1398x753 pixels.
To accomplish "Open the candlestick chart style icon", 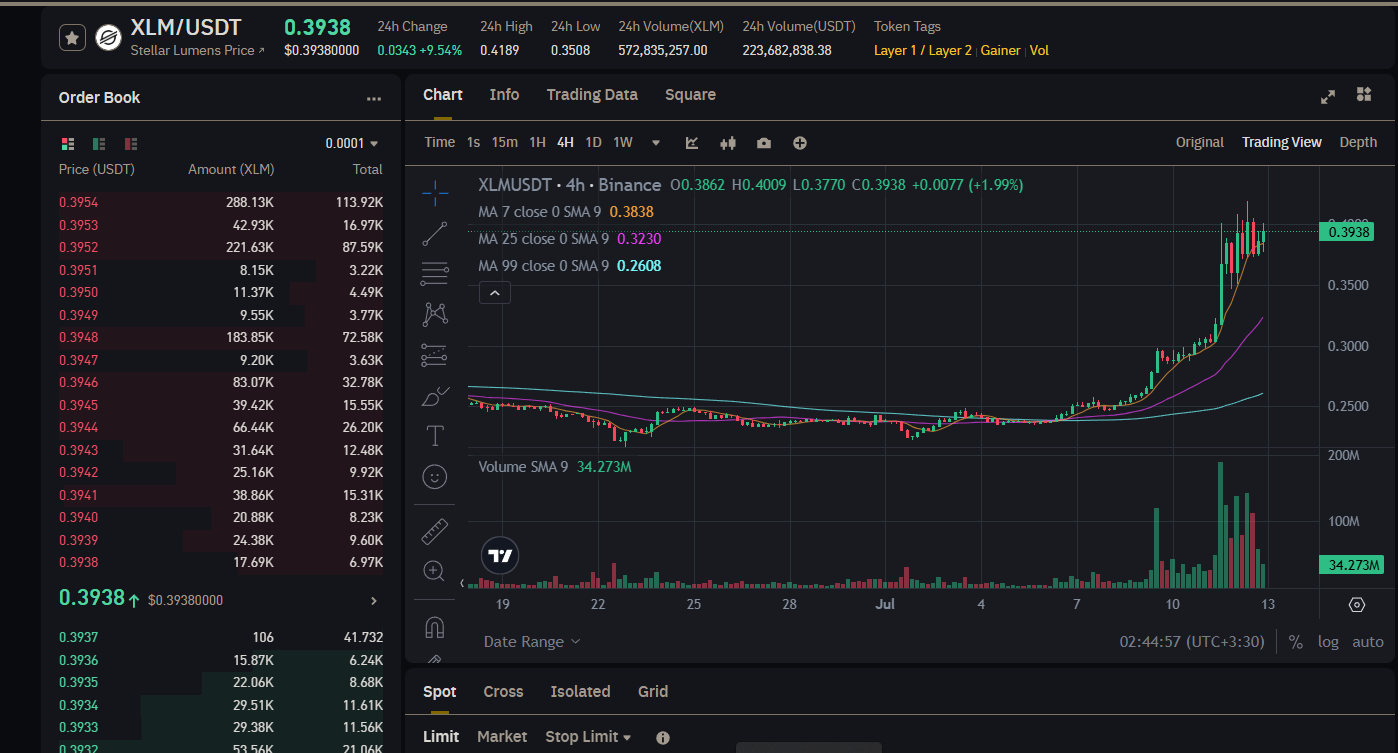I will pyautogui.click(x=728, y=143).
